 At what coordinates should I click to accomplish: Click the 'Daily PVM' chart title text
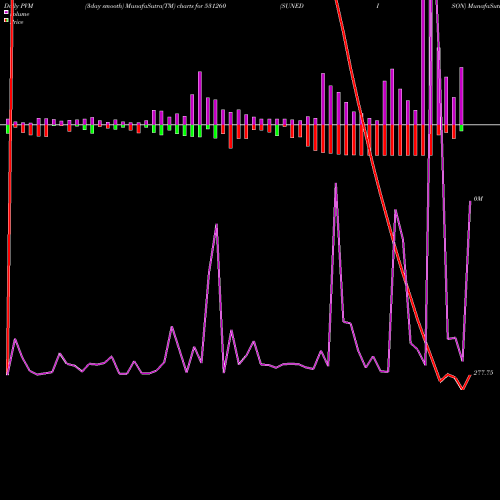coord(19,6)
